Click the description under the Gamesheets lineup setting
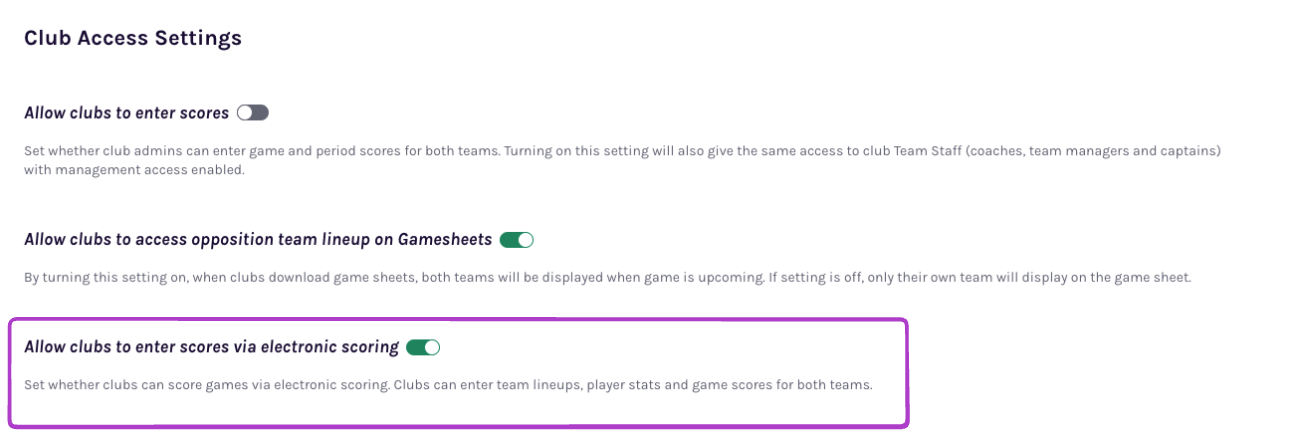 [x=607, y=277]
